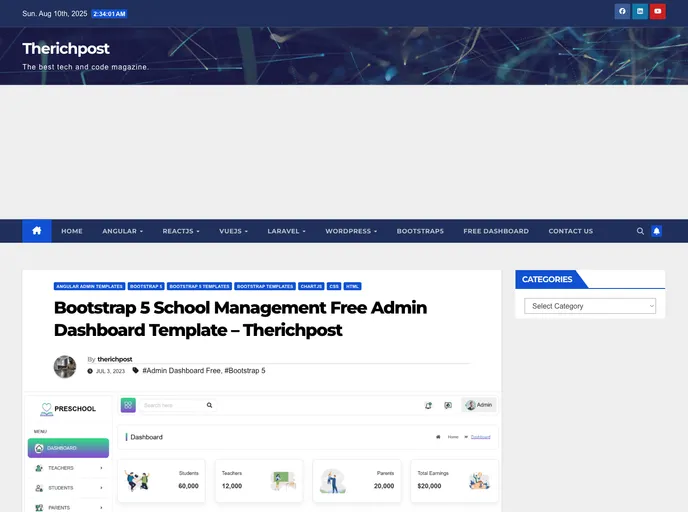Open the therichpost author link
The image size is (688, 512).
tap(115, 359)
